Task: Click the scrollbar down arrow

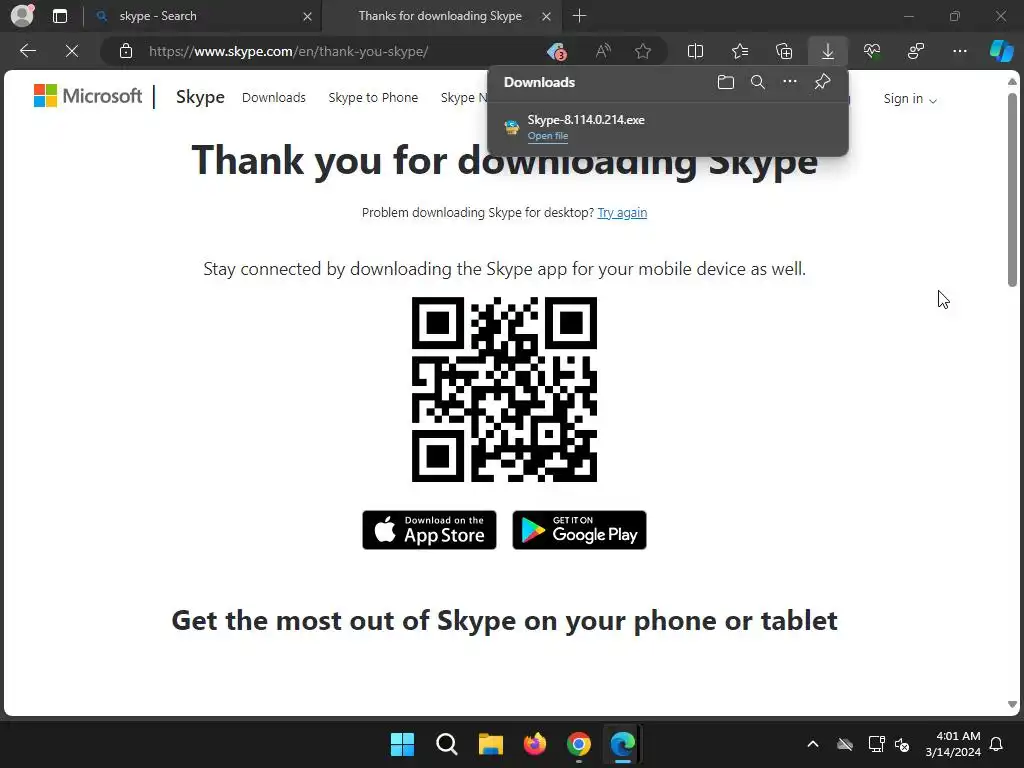Action: (x=1012, y=705)
